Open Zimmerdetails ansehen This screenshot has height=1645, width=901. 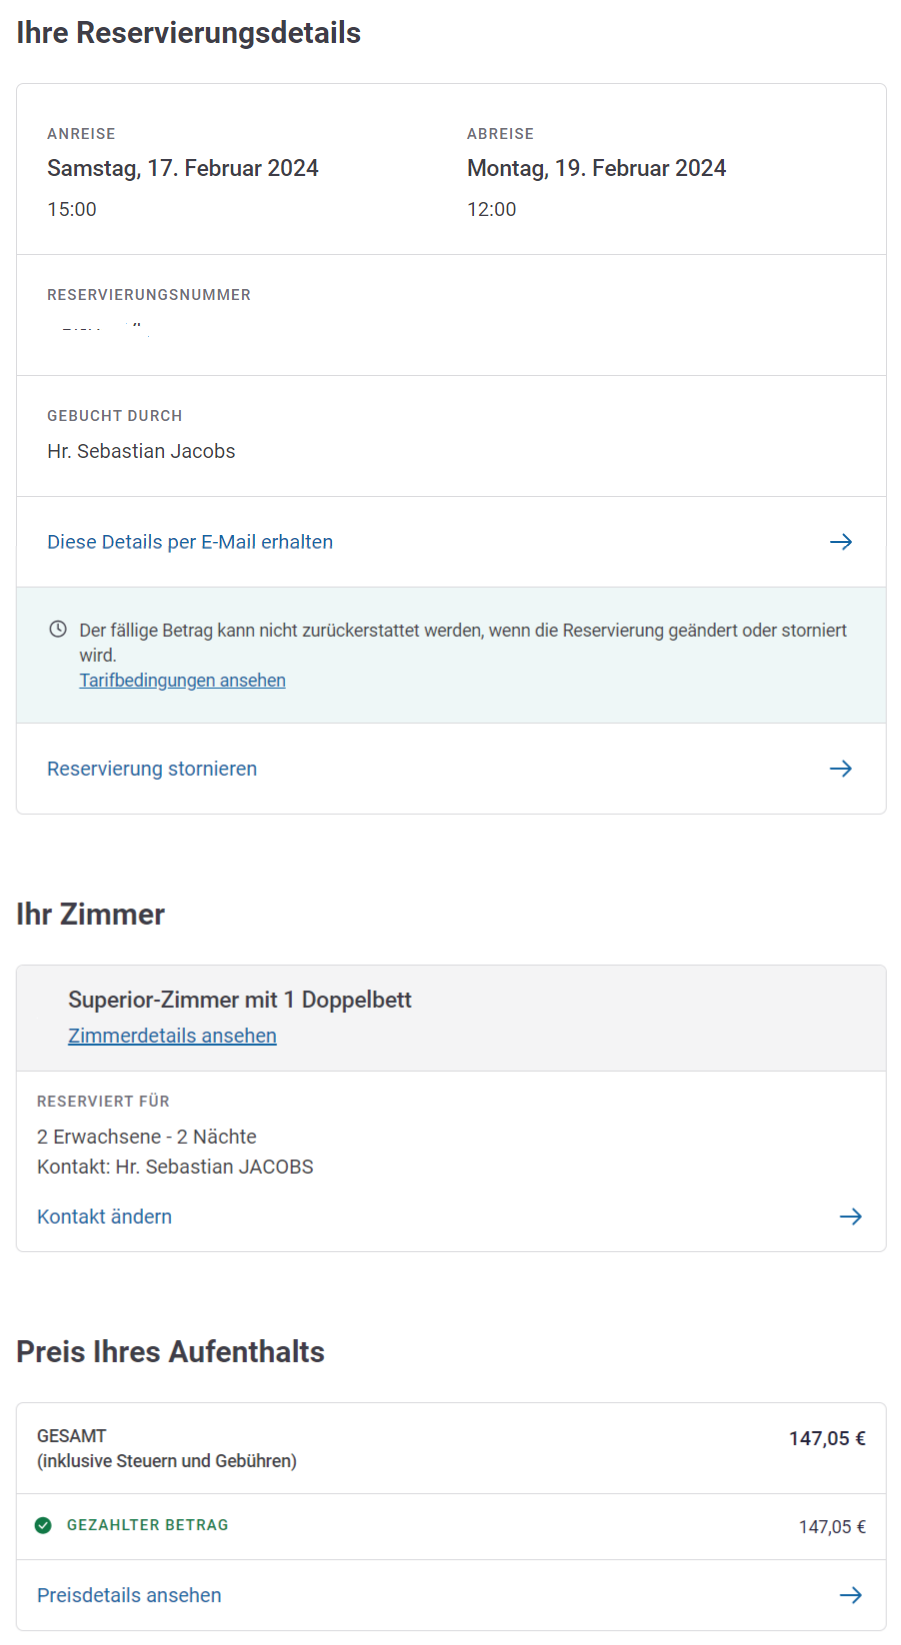(172, 1036)
